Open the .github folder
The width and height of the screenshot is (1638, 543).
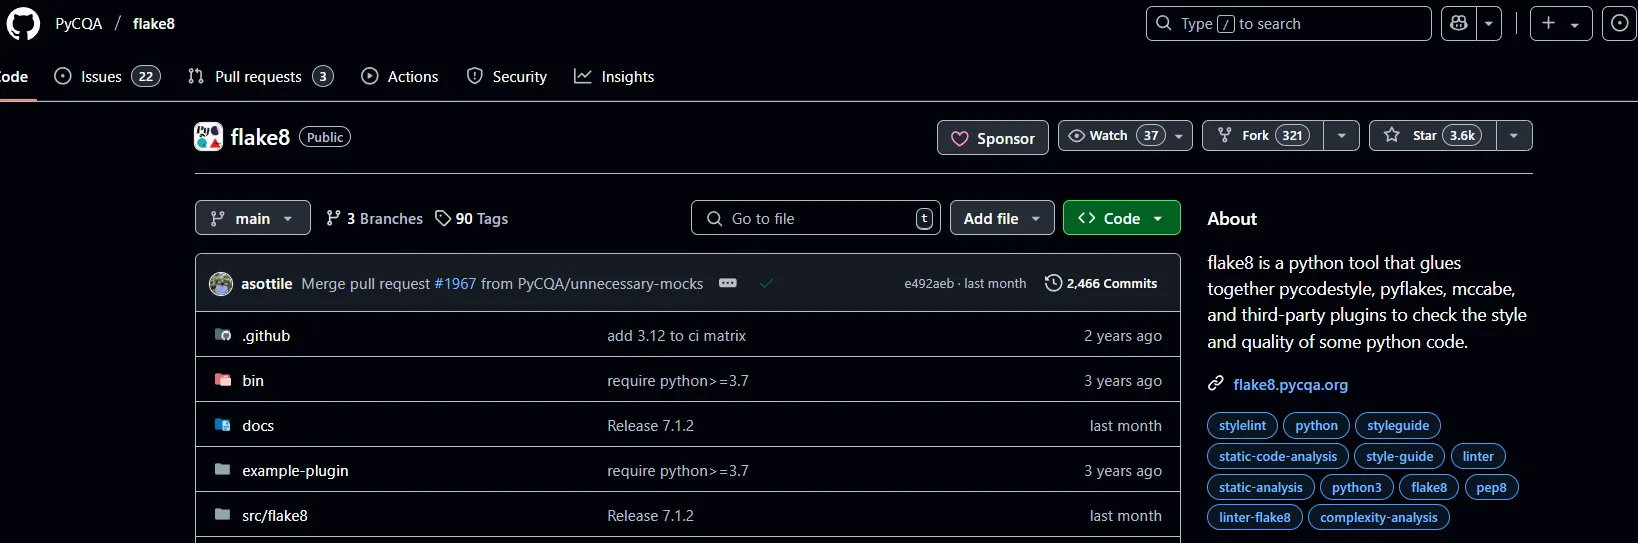266,336
